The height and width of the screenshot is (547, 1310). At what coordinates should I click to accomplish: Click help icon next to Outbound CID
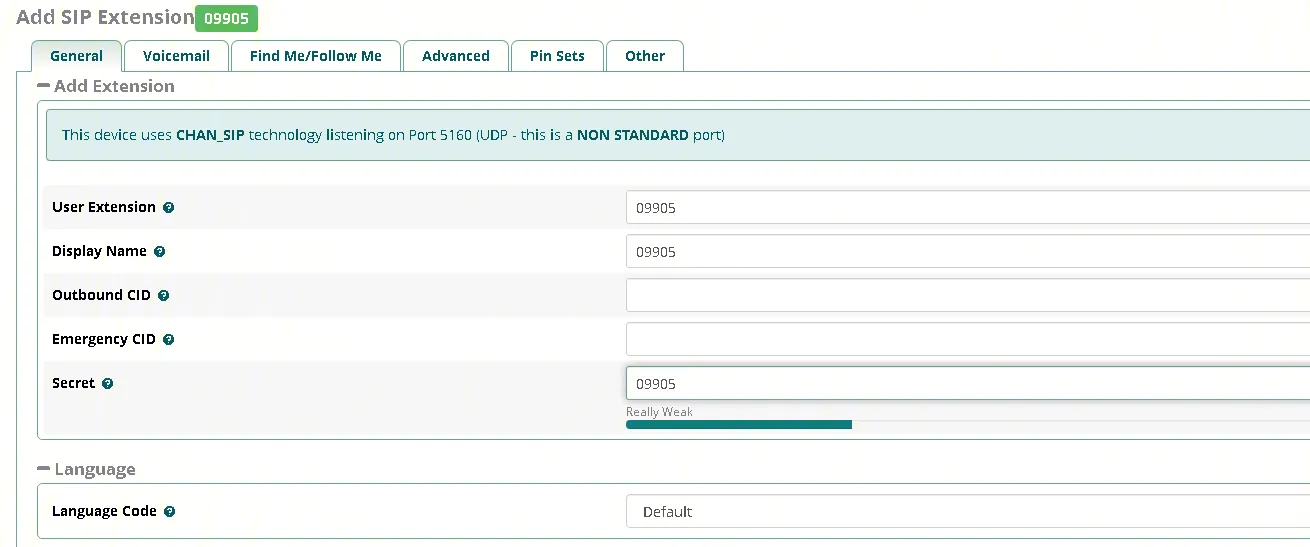click(x=163, y=296)
